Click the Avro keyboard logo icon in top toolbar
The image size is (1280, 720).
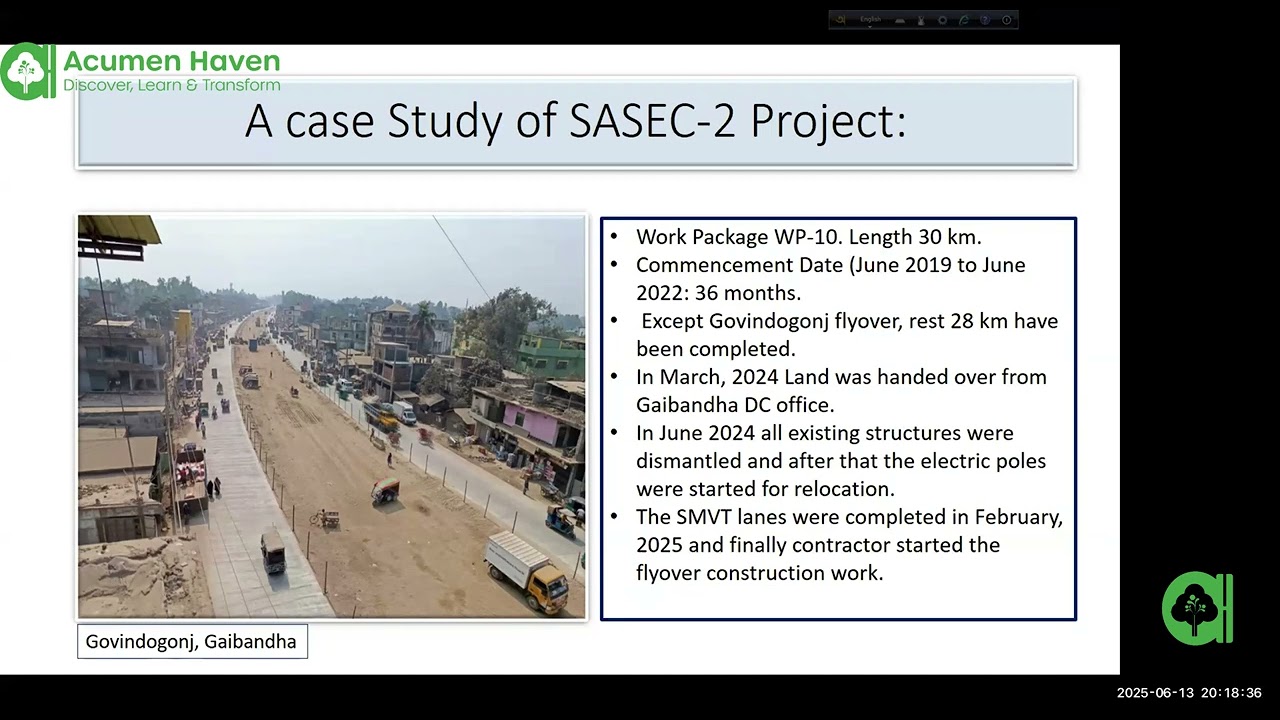pyautogui.click(x=840, y=20)
